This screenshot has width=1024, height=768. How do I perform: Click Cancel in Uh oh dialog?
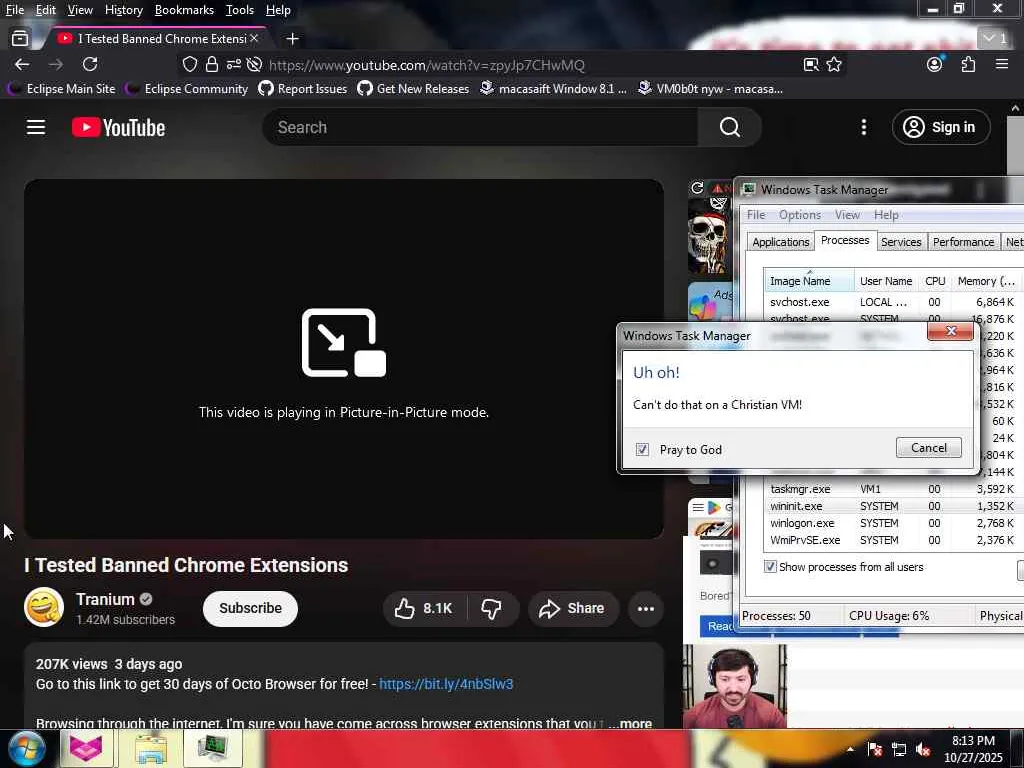tap(928, 447)
